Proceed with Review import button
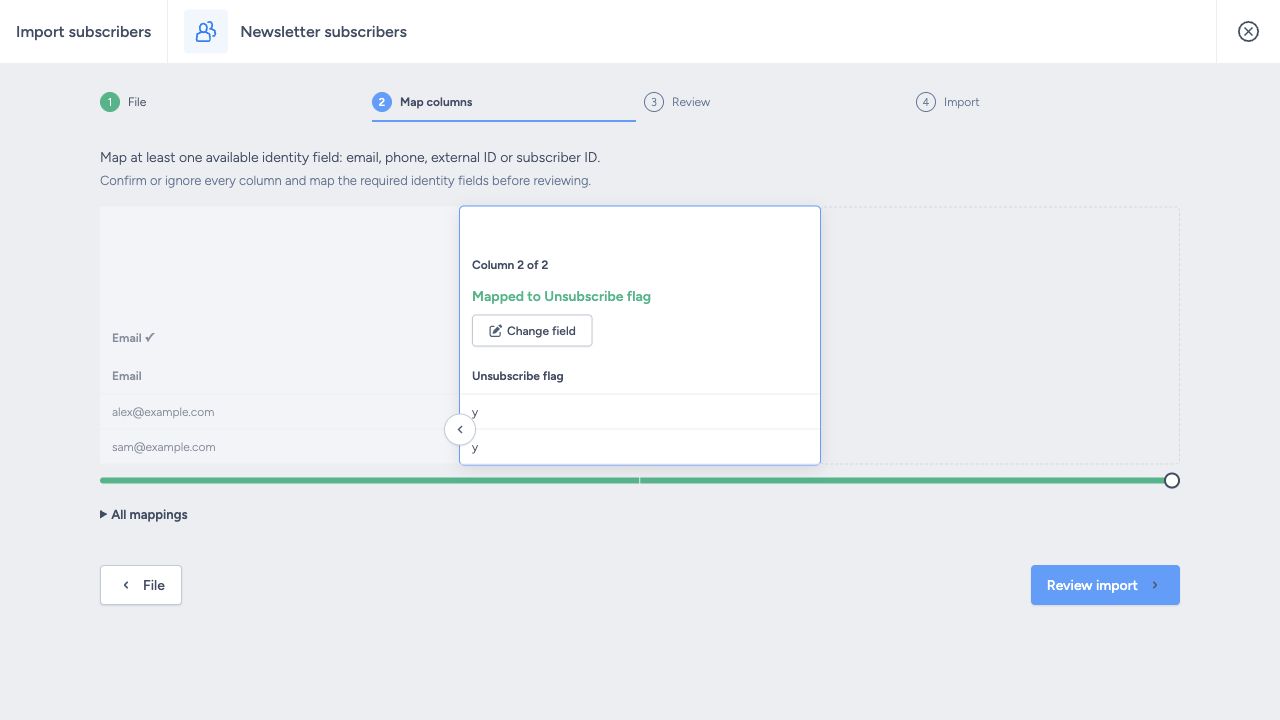1280x720 pixels. (x=1105, y=585)
